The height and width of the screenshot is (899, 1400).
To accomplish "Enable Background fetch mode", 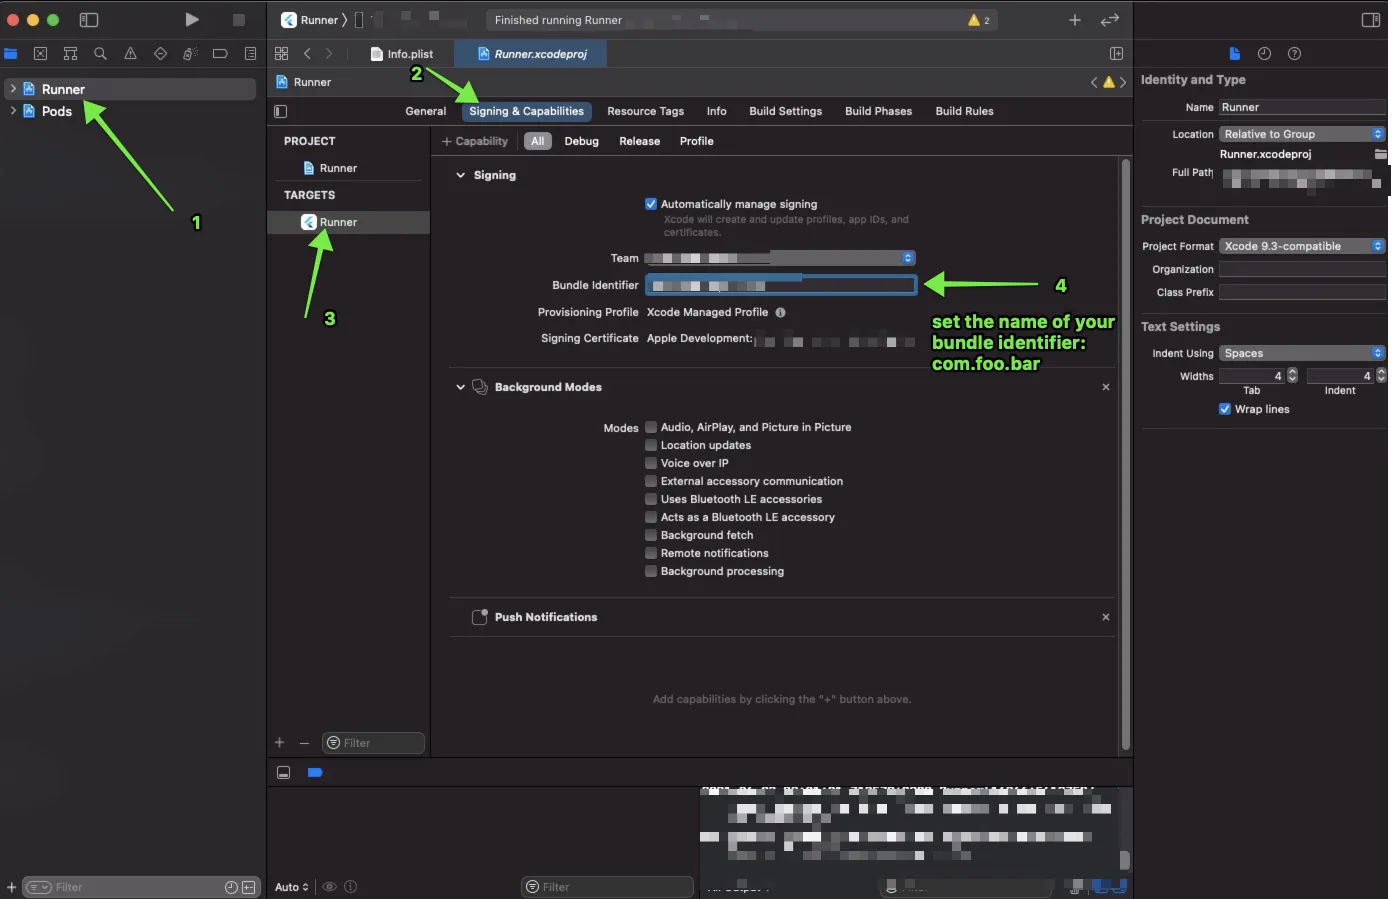I will (x=651, y=535).
